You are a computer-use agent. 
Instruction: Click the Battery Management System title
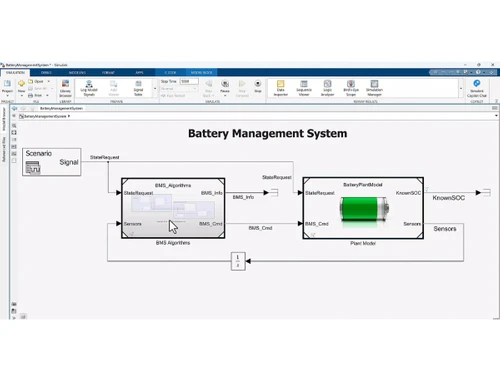tap(268, 133)
